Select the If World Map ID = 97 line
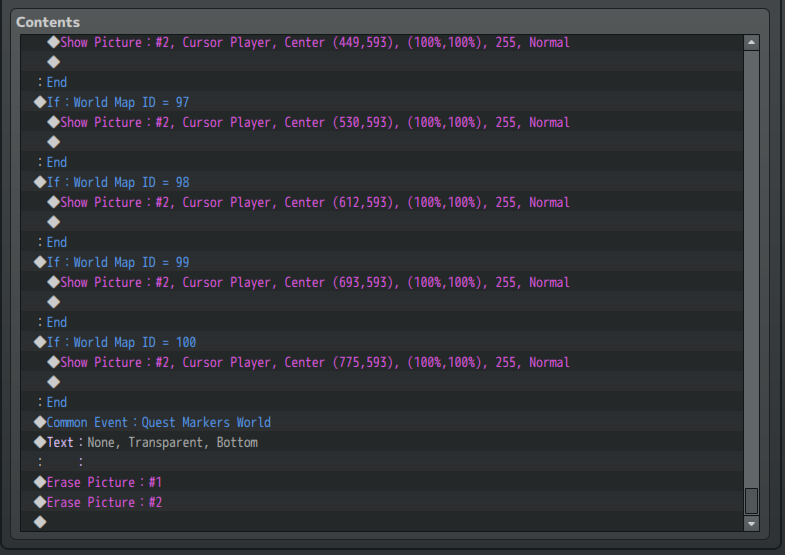 pyautogui.click(x=118, y=102)
